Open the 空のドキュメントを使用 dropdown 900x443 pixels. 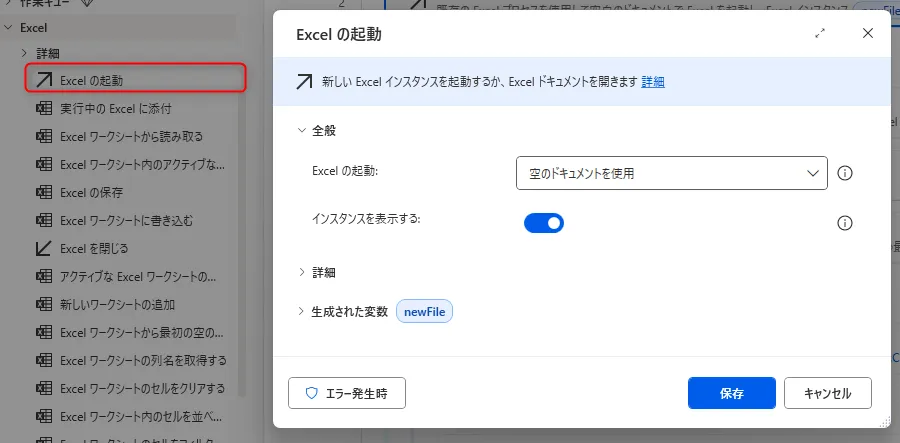(671, 173)
